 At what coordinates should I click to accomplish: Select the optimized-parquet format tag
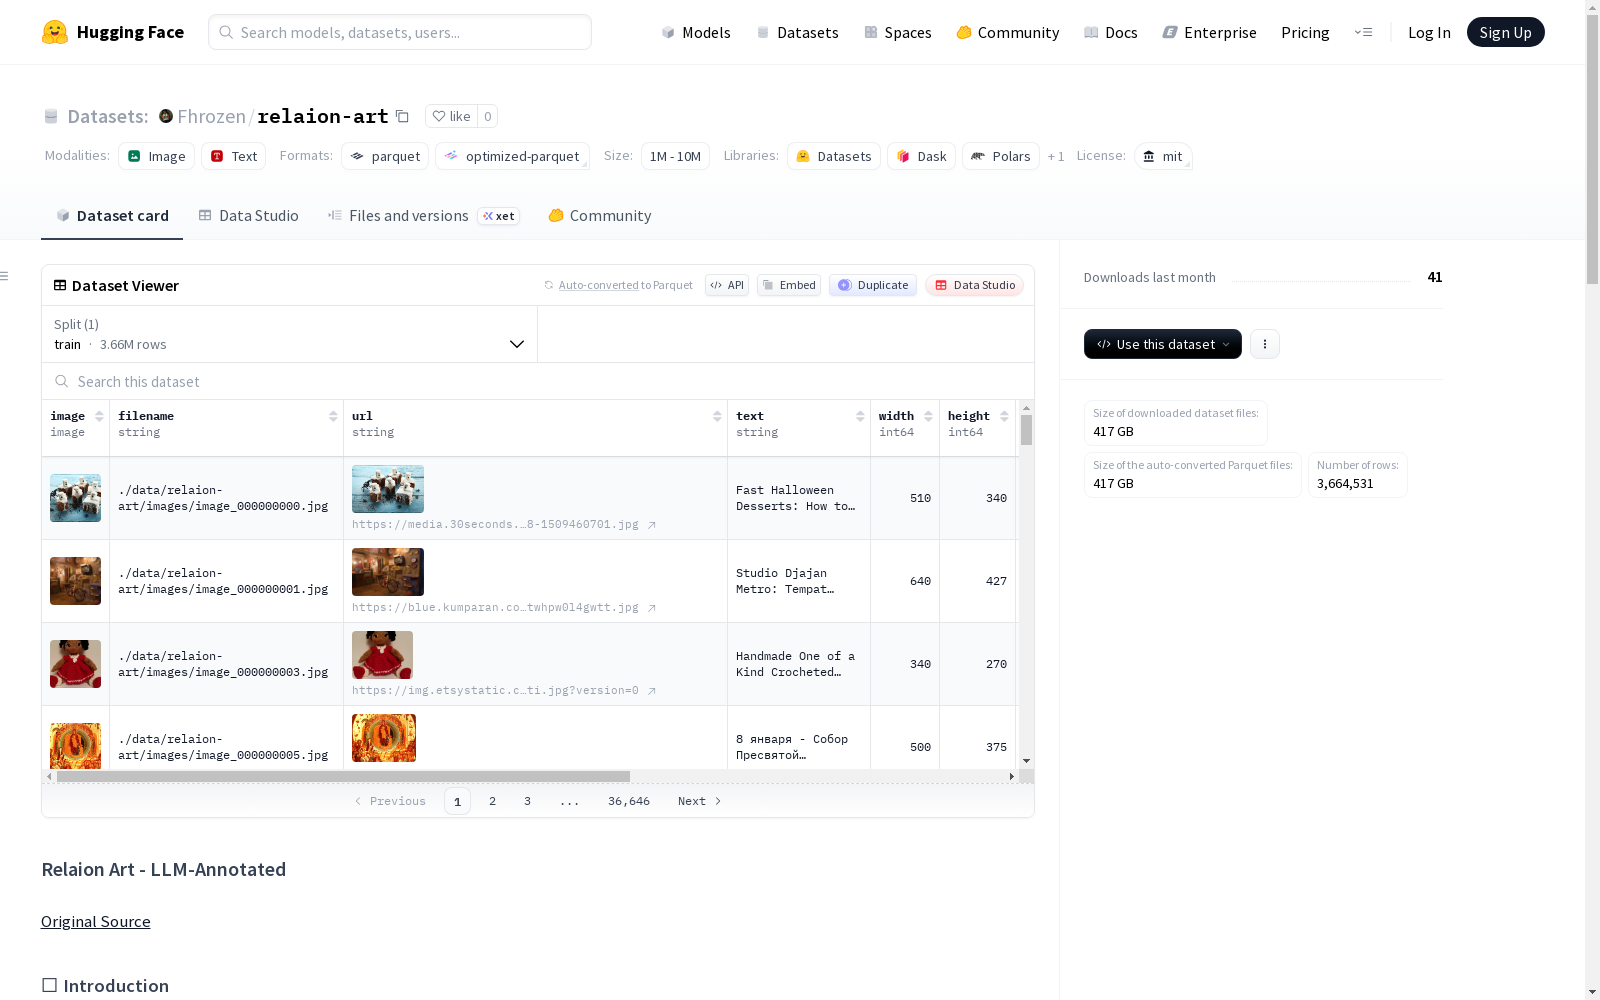(512, 156)
